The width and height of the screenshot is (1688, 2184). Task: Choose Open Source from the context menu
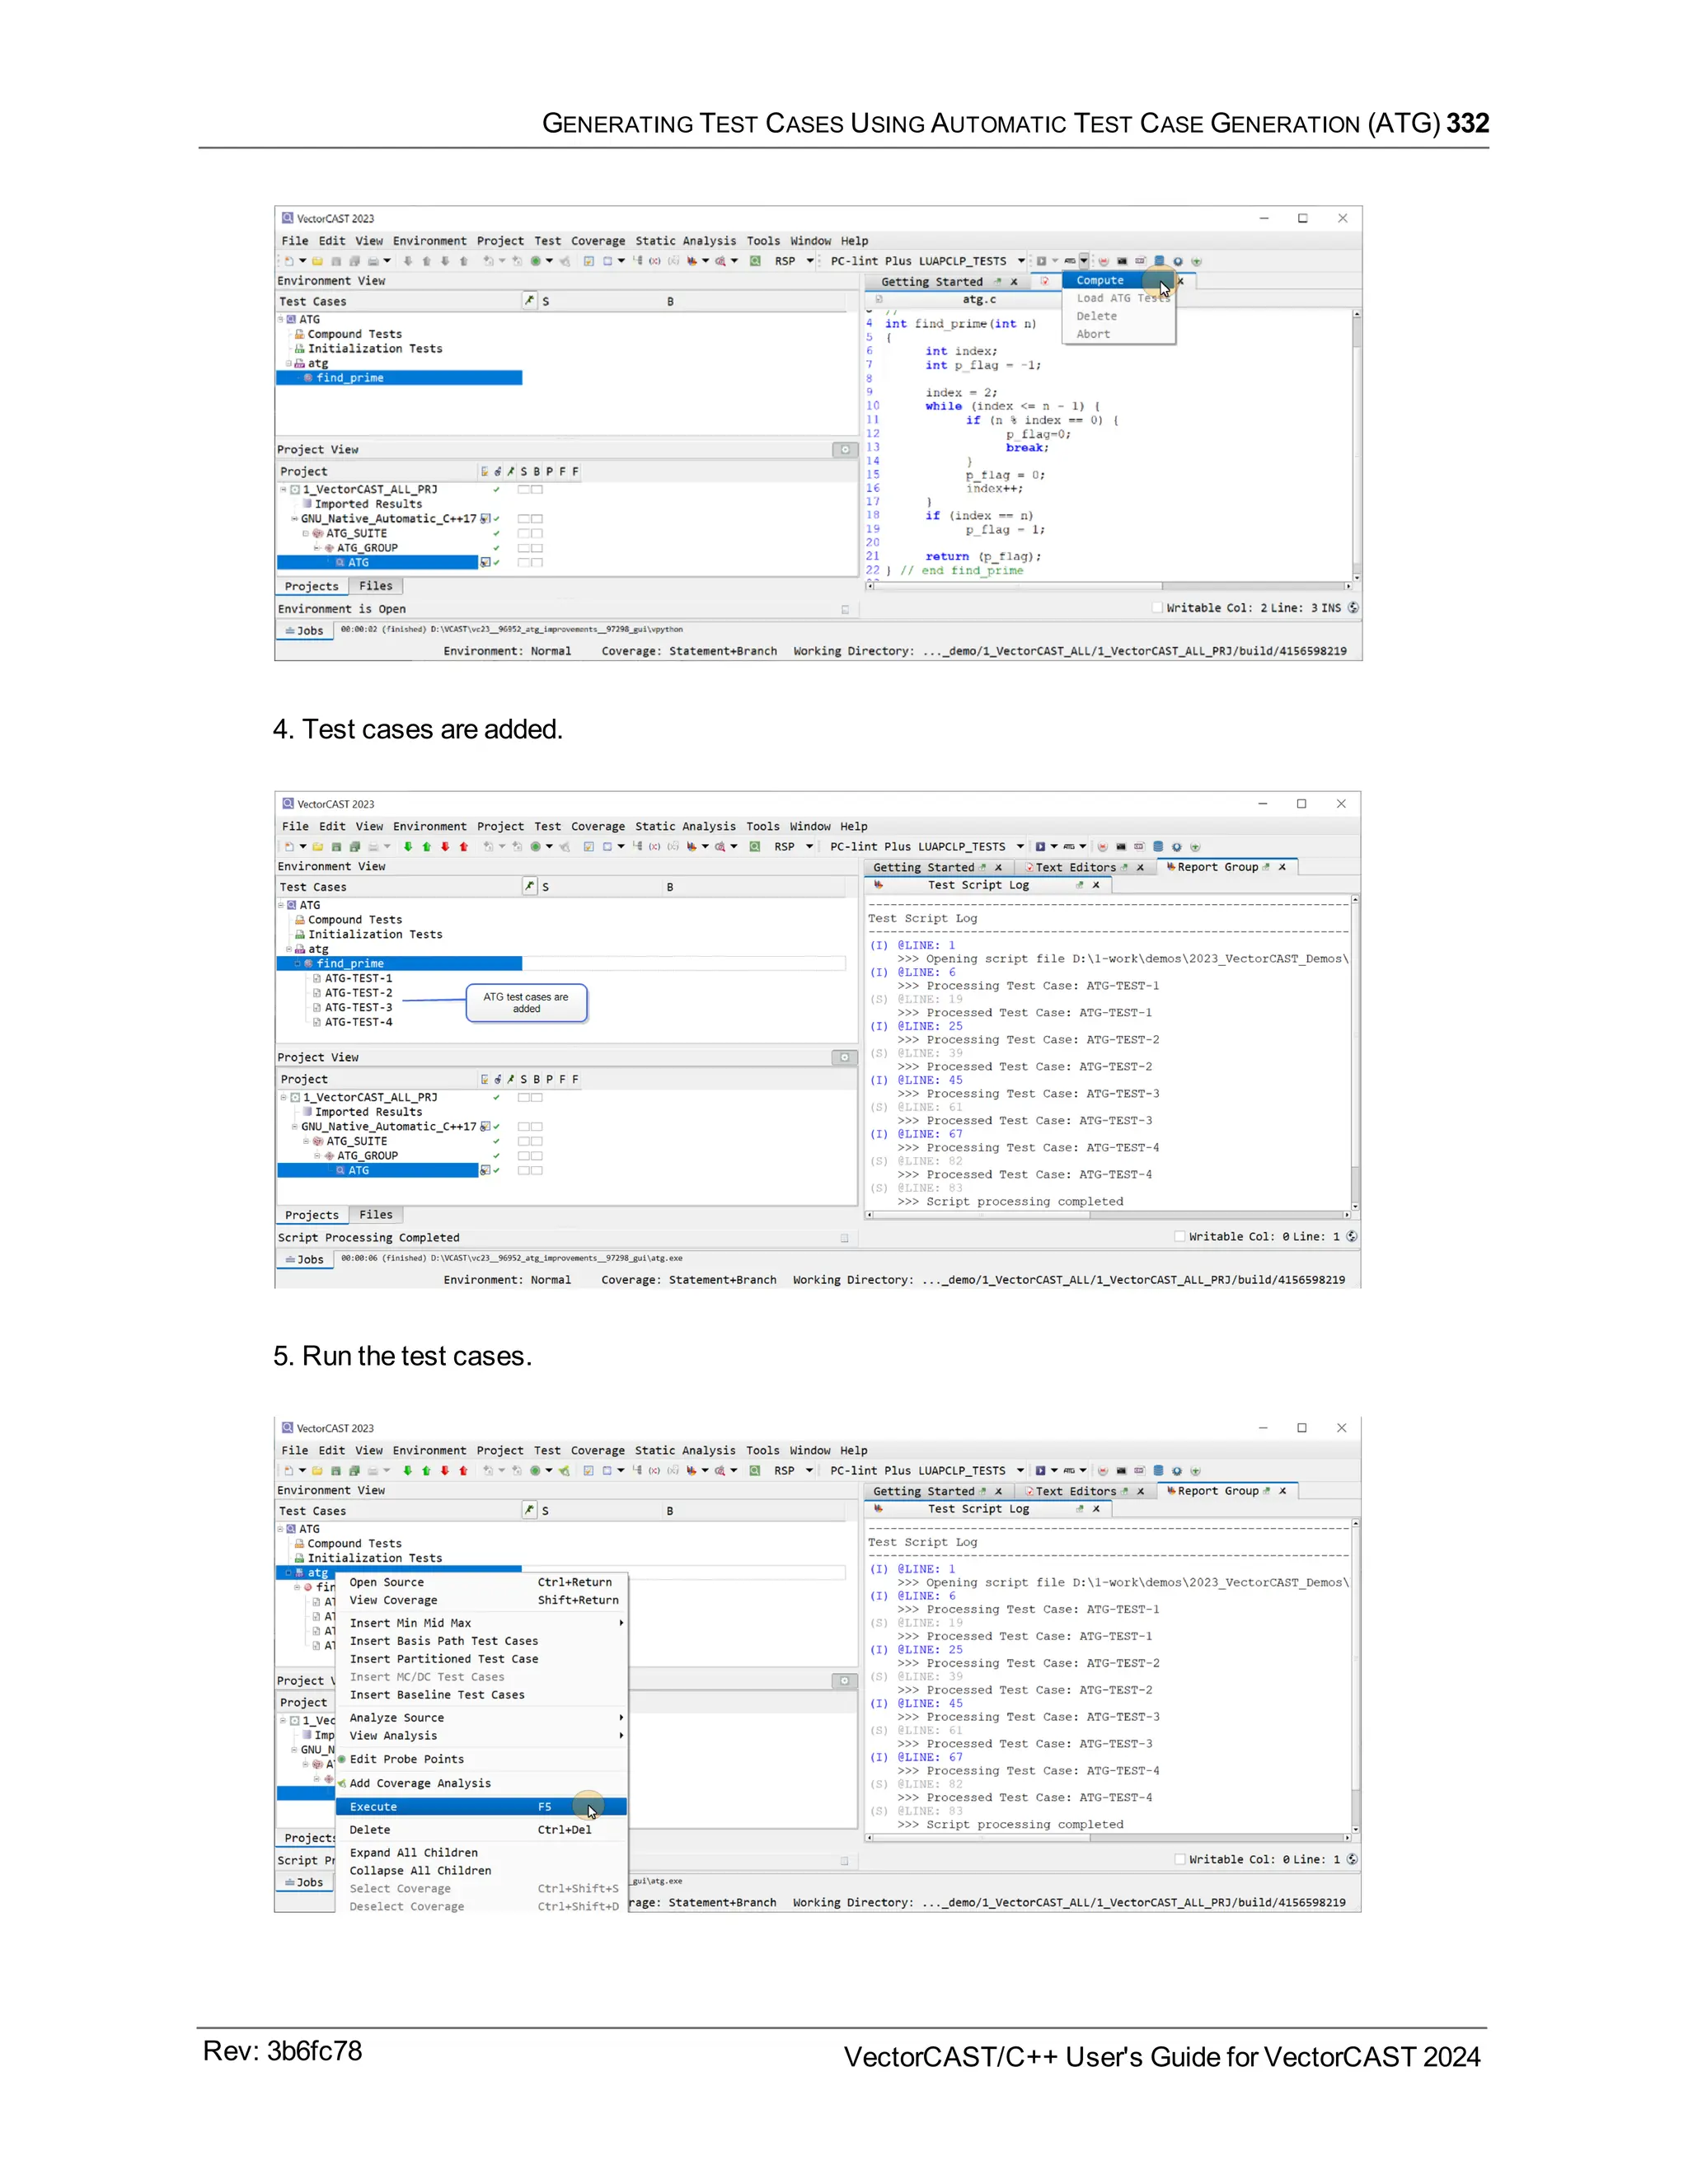[x=481, y=1582]
